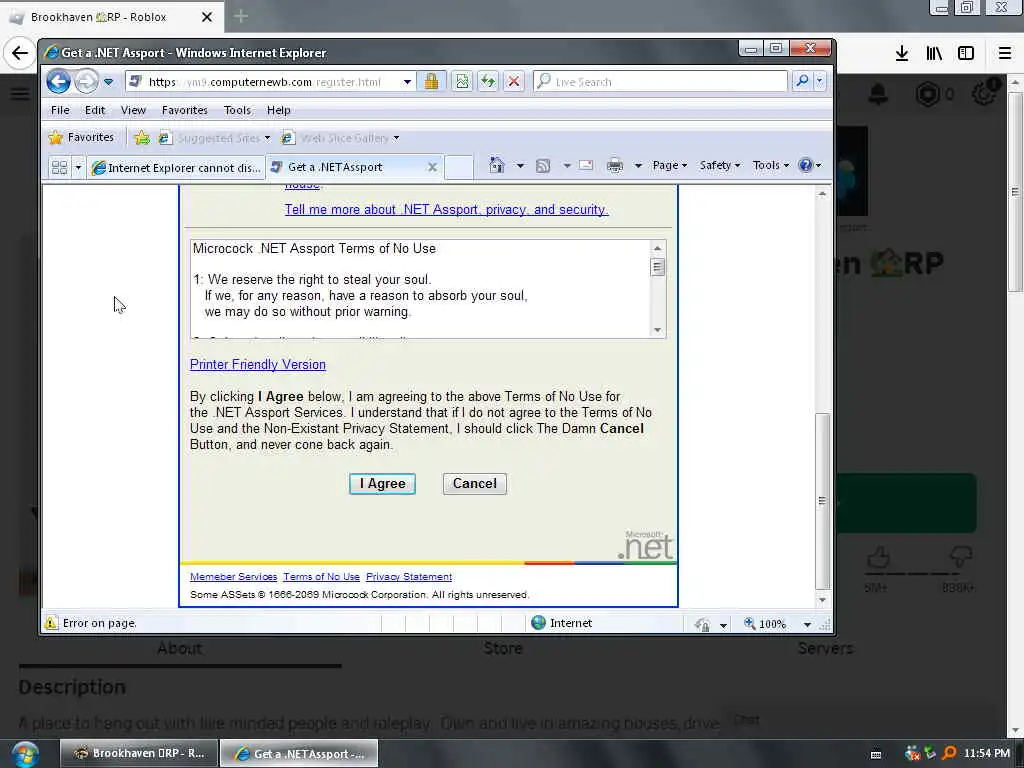Open Firefox hamburger menu
Image resolution: width=1024 pixels, height=768 pixels.
click(x=1004, y=53)
